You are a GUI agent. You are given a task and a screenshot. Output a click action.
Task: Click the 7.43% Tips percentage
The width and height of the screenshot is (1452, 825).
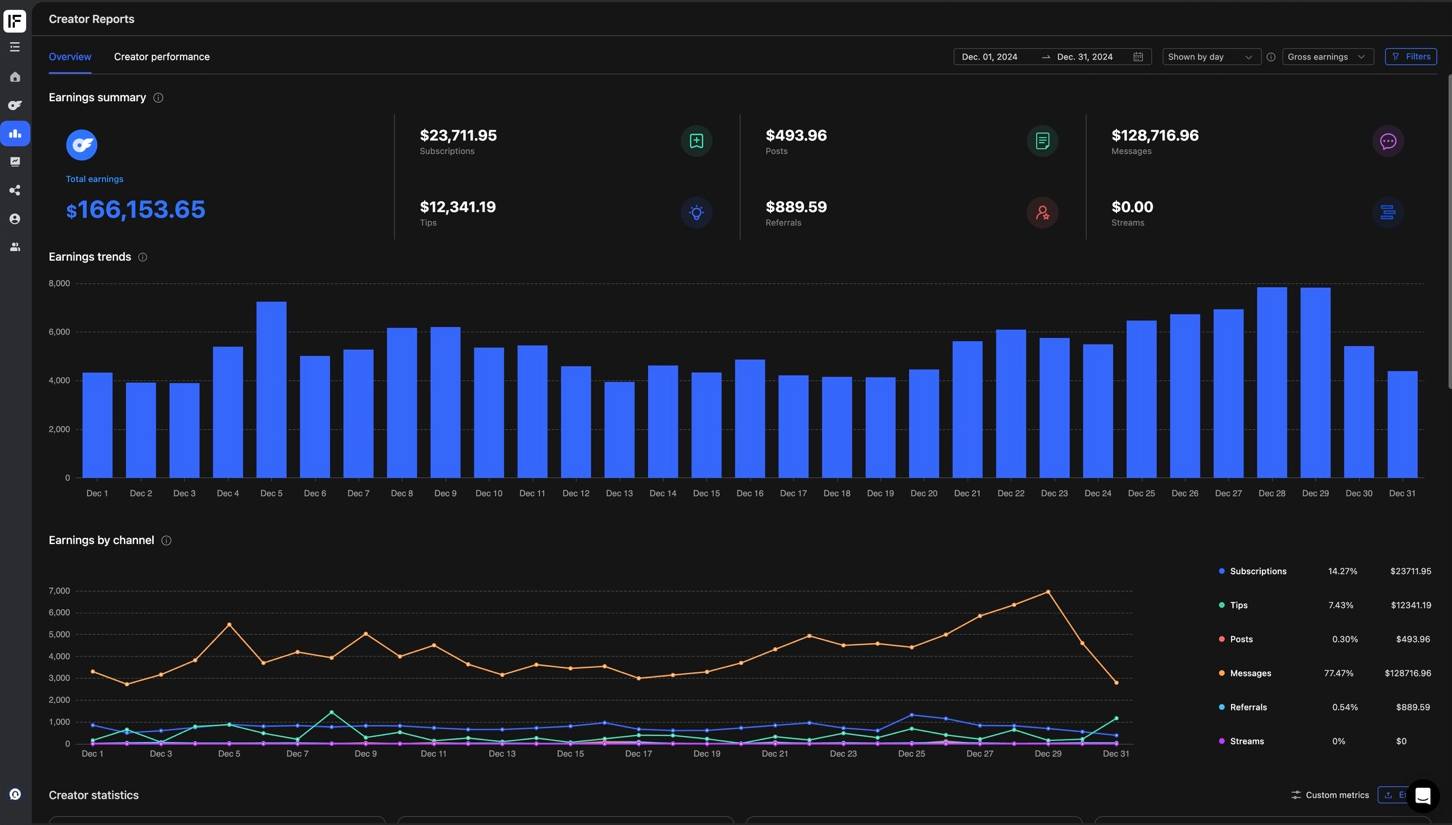coord(1341,606)
